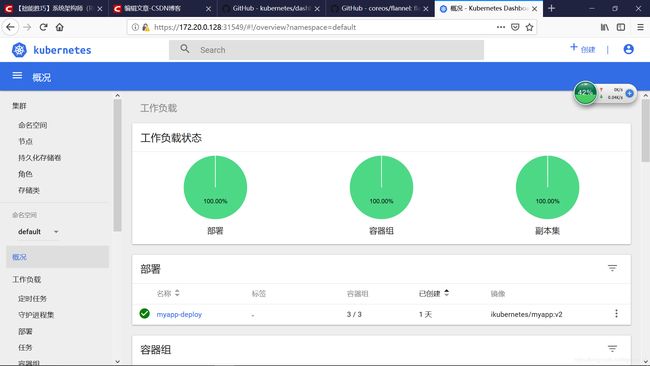
Task: Sort deployments by 已创建 column
Action: (x=434, y=293)
